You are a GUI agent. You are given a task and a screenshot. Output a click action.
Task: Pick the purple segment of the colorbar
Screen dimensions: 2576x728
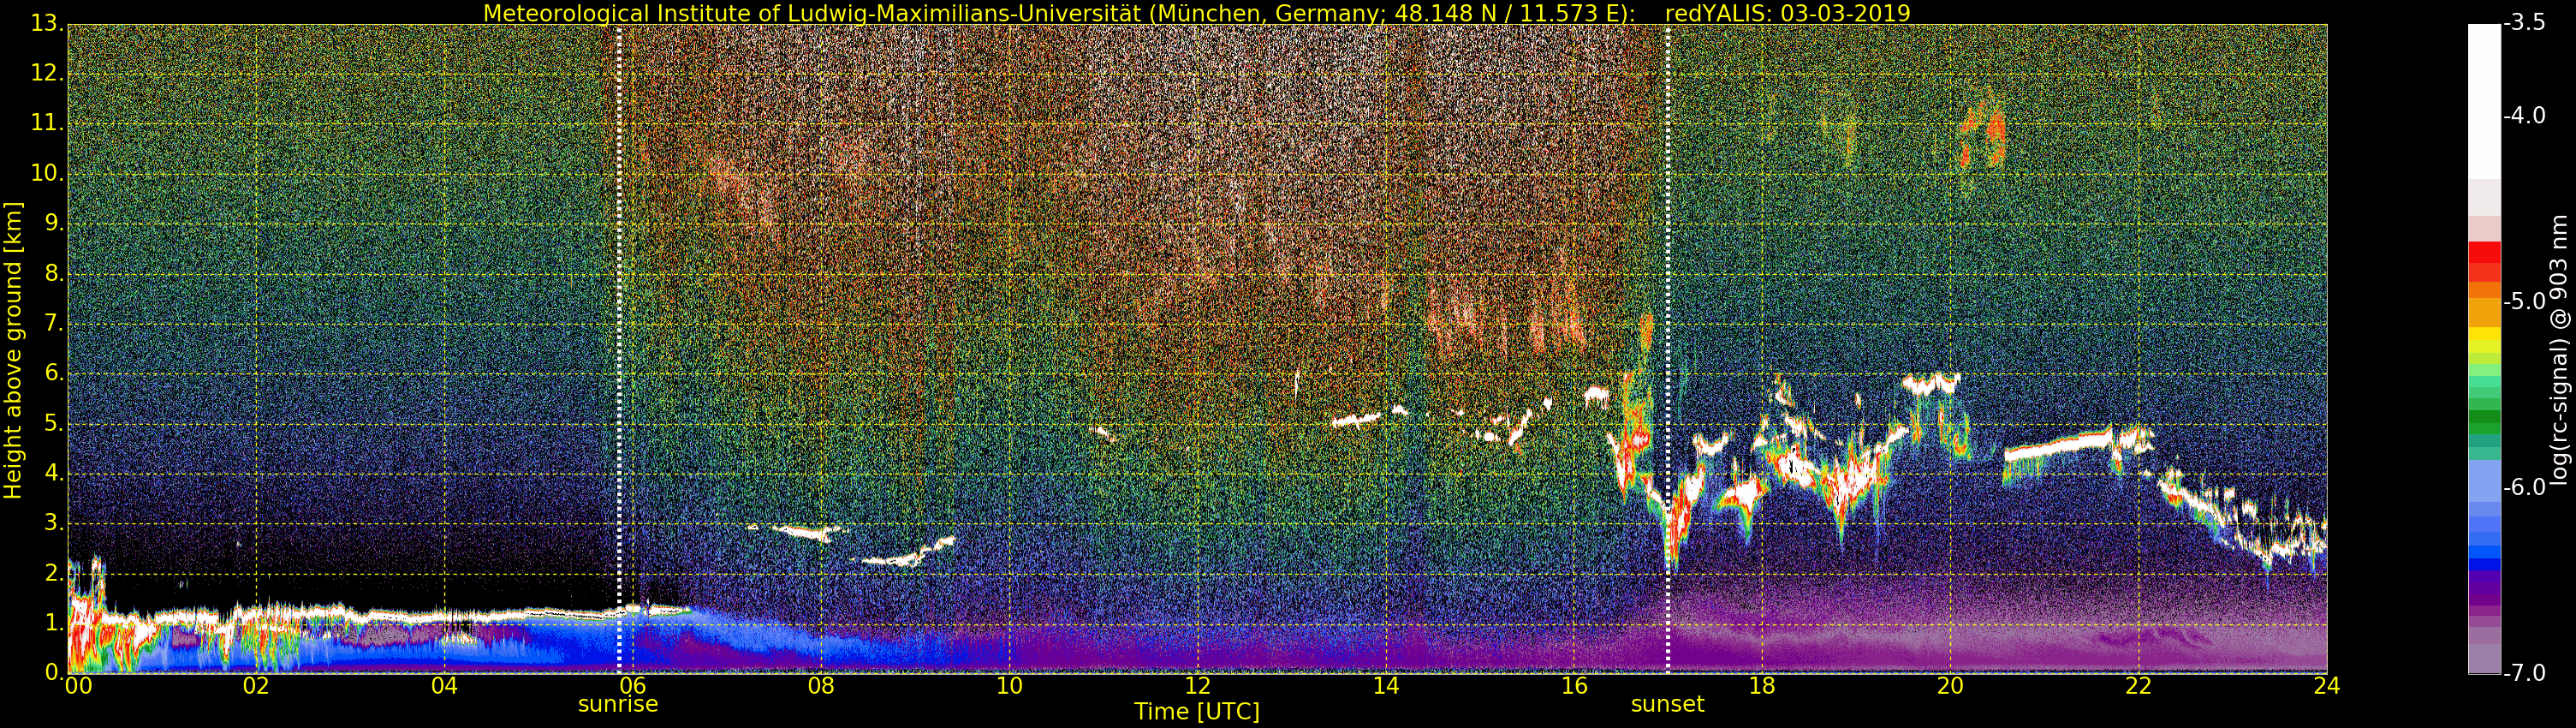[2484, 590]
